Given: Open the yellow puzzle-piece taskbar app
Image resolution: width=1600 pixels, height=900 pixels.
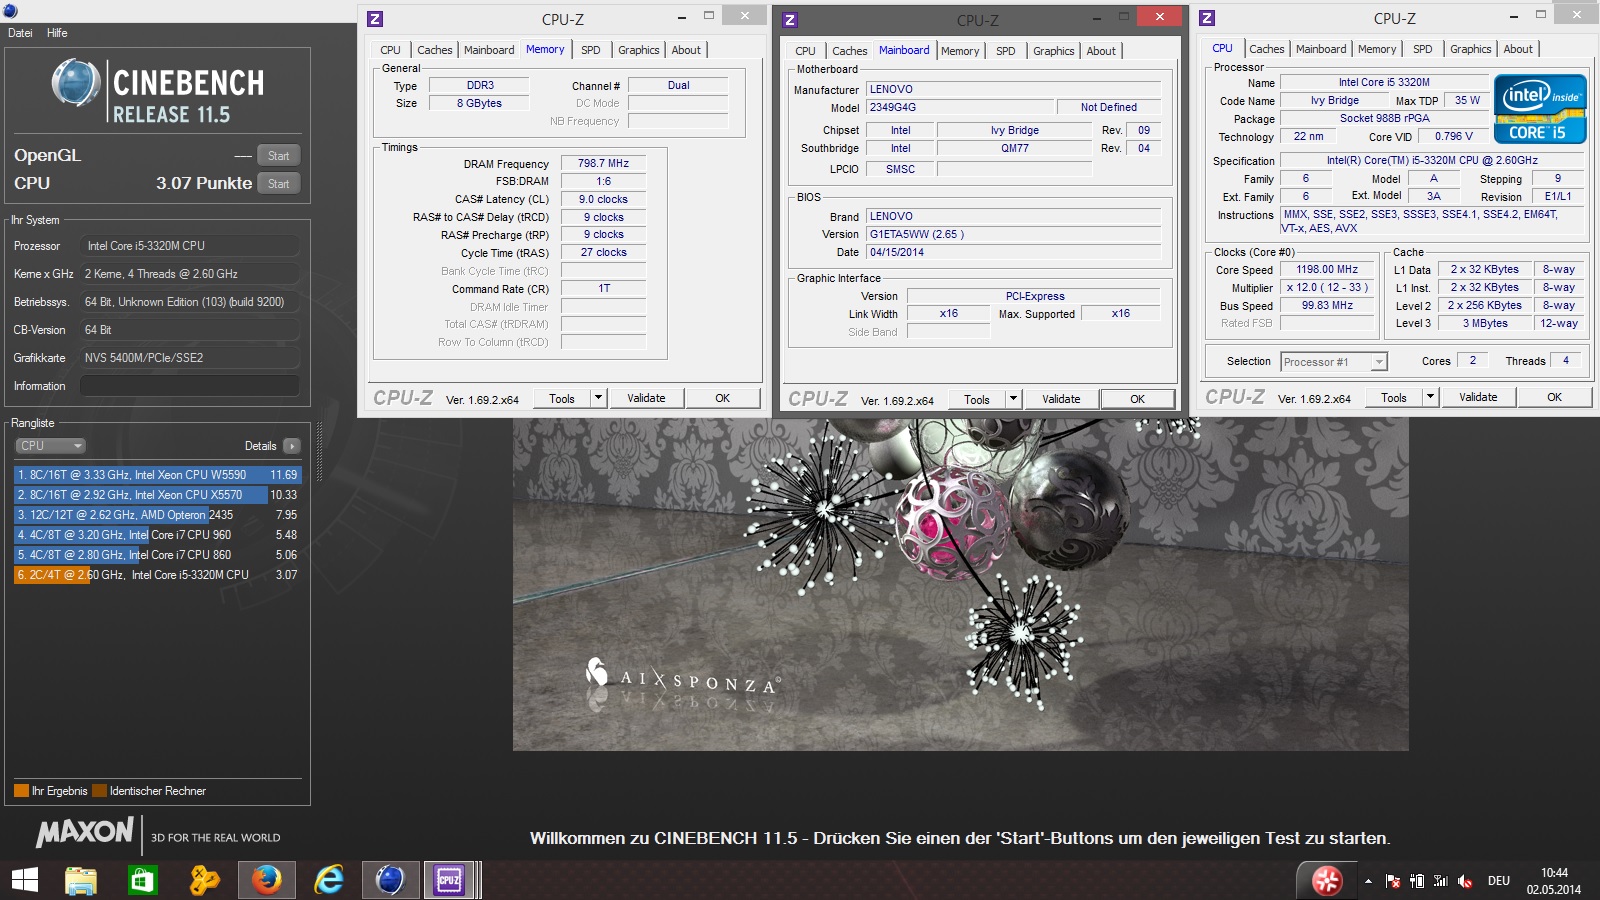Looking at the screenshot, I should (204, 880).
